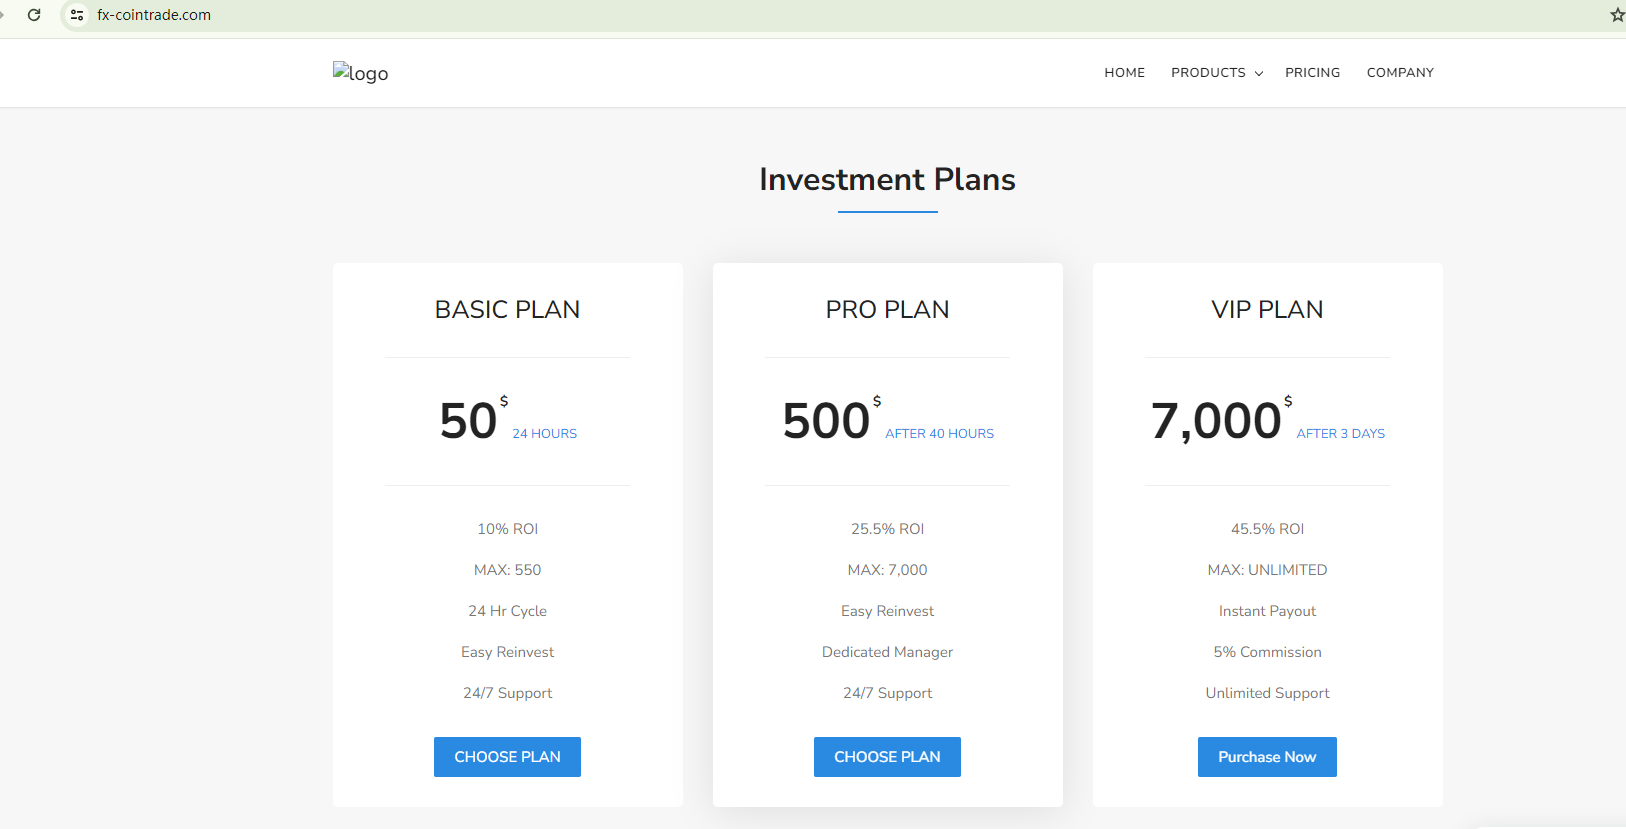Click Purchase Now for VIP Plan

[x=1267, y=757]
